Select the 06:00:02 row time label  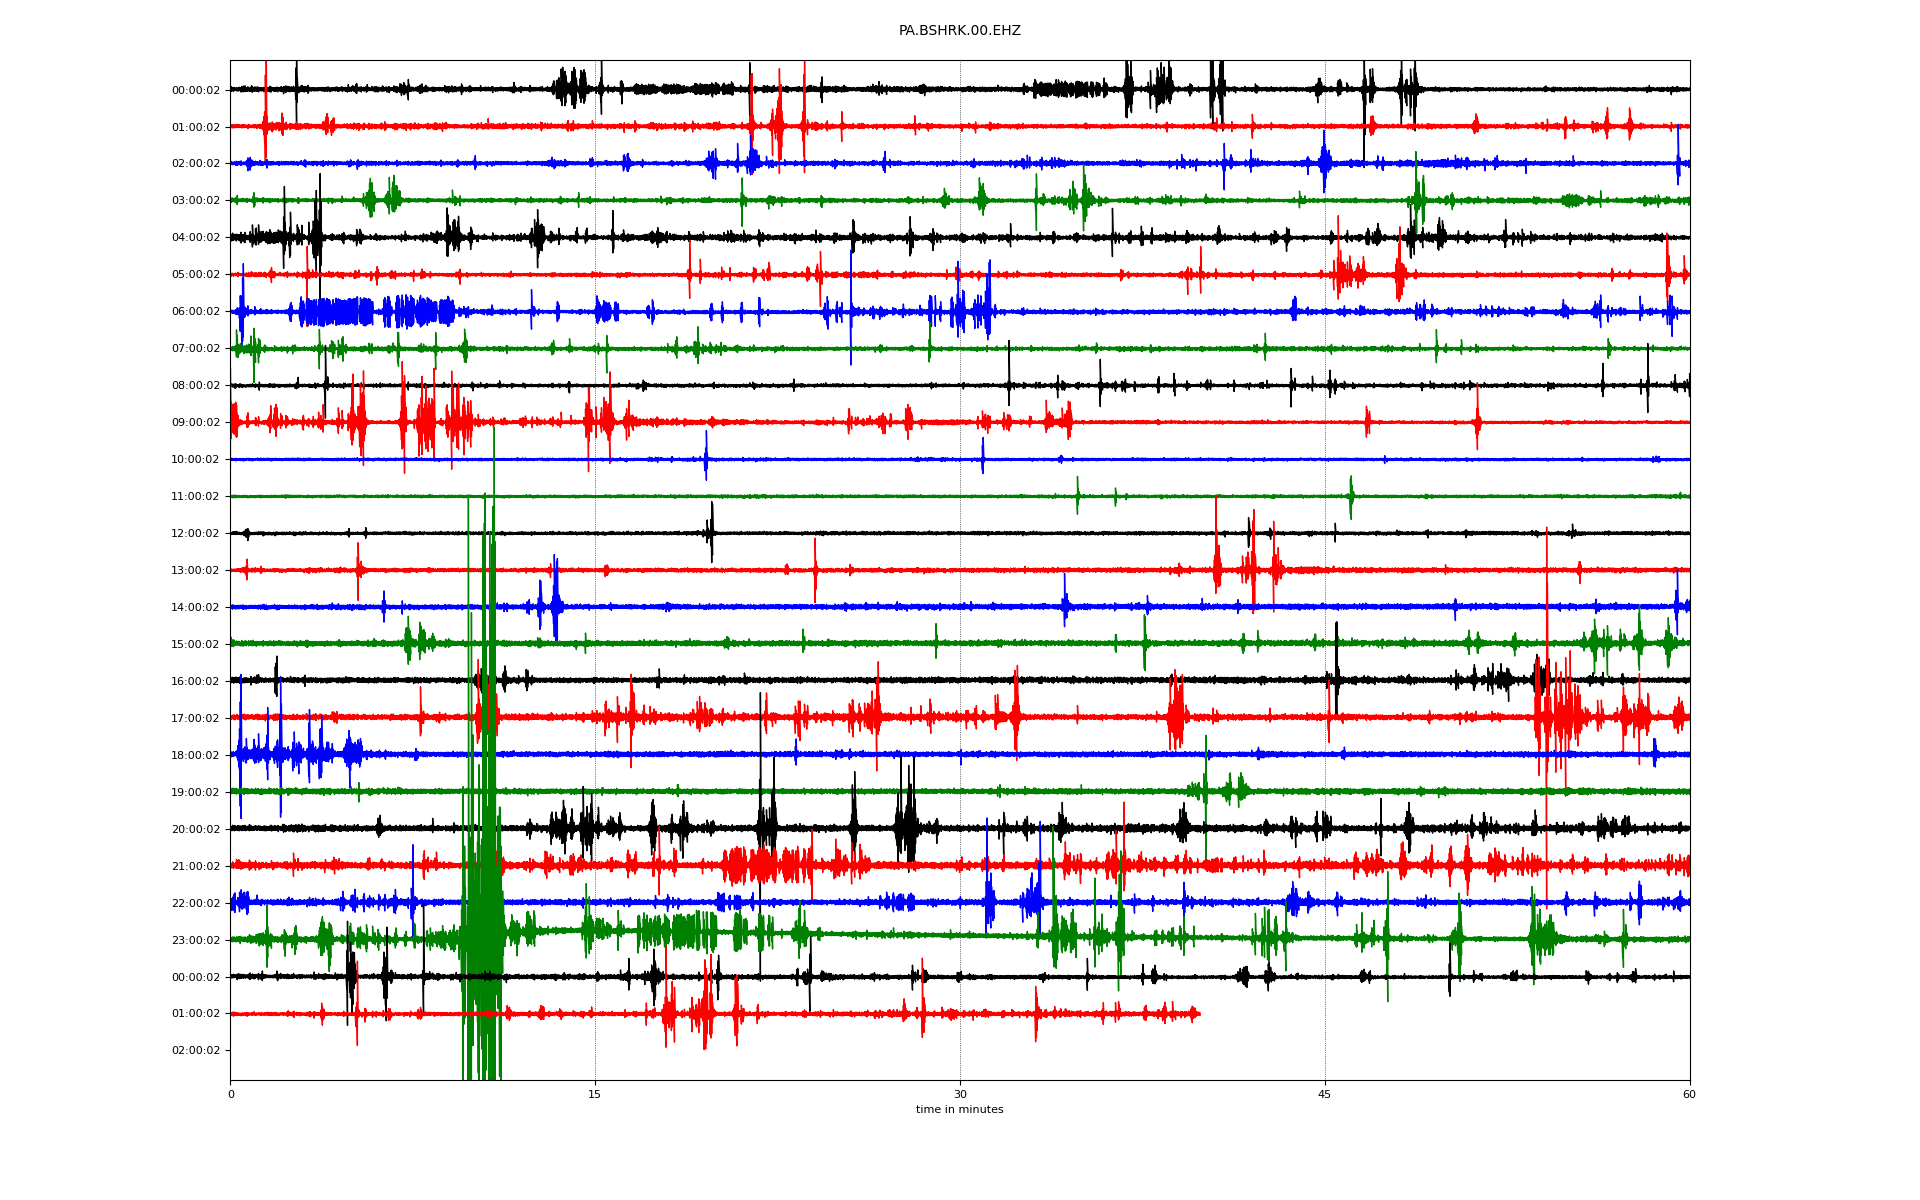(x=196, y=312)
